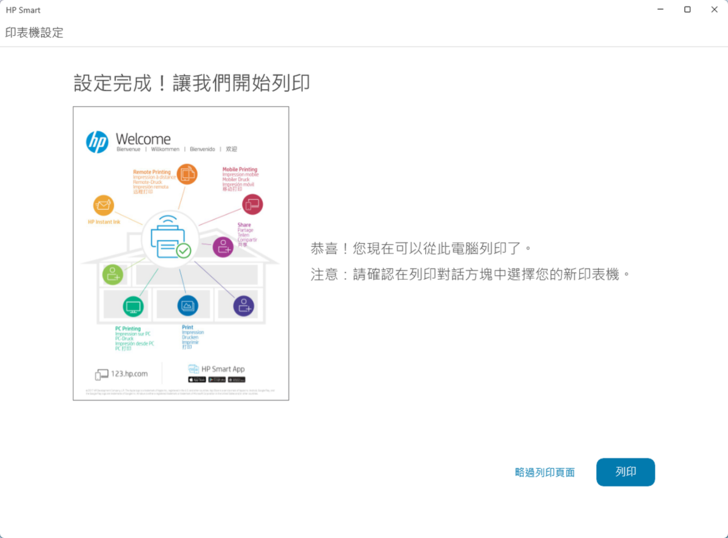Click the orange Remote Printing icon

tap(187, 176)
